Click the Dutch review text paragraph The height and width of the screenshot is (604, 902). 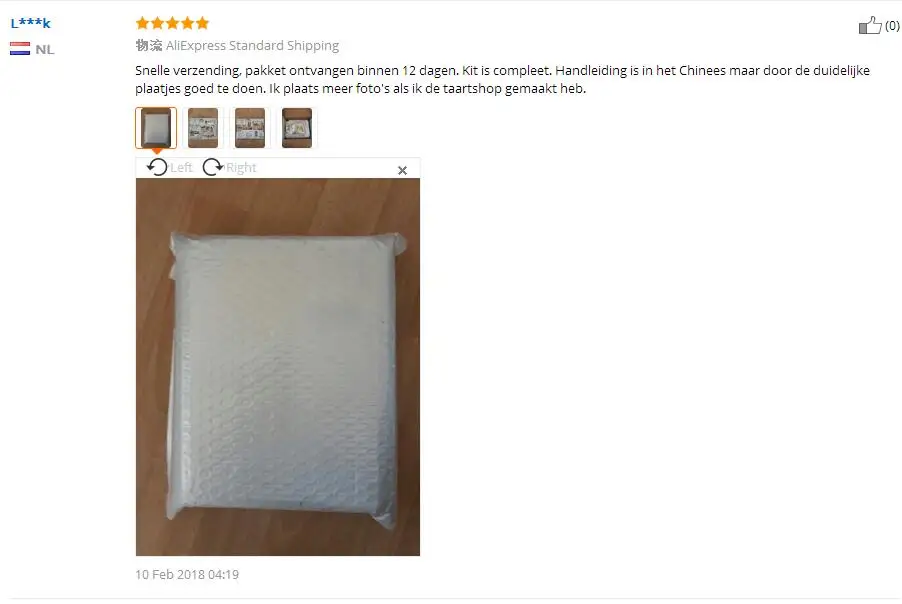tap(502, 79)
